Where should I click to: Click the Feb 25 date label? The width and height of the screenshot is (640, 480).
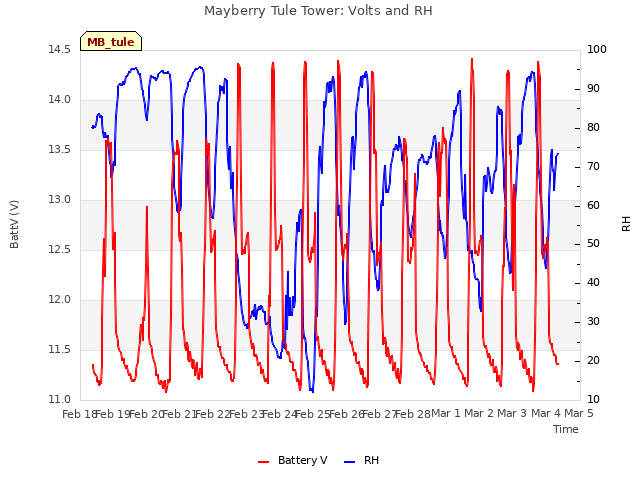(313, 414)
